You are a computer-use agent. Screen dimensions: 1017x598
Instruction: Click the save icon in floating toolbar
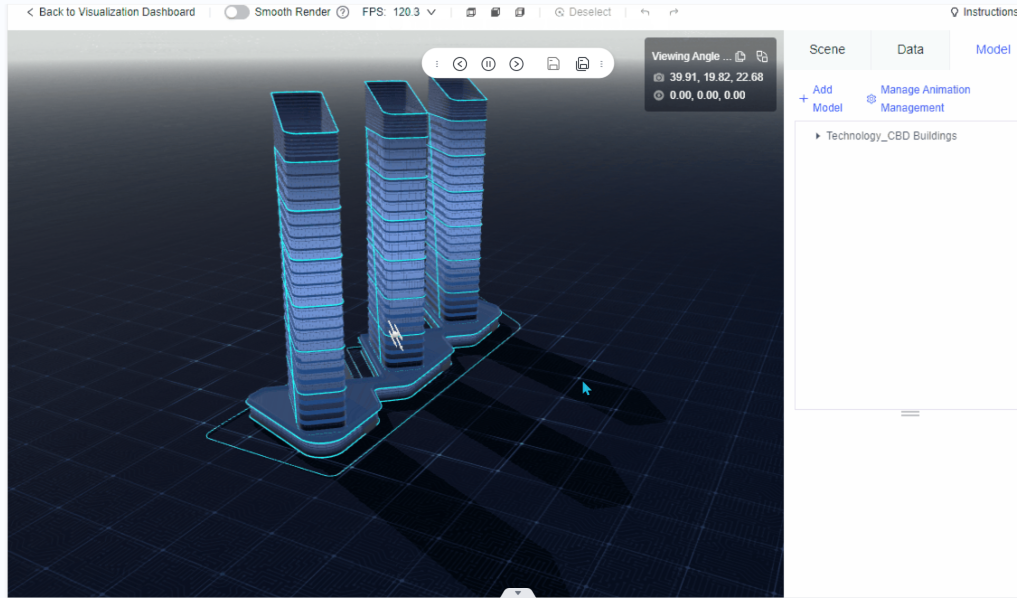pos(553,64)
